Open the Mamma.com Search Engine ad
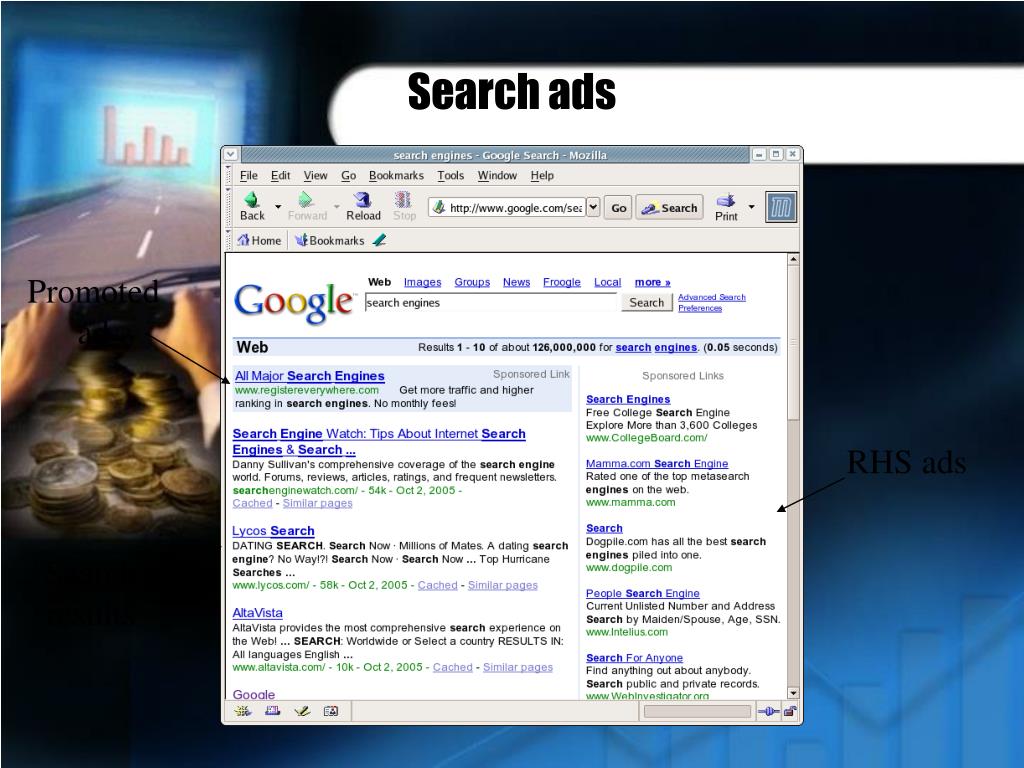This screenshot has height=768, width=1024. (x=657, y=464)
